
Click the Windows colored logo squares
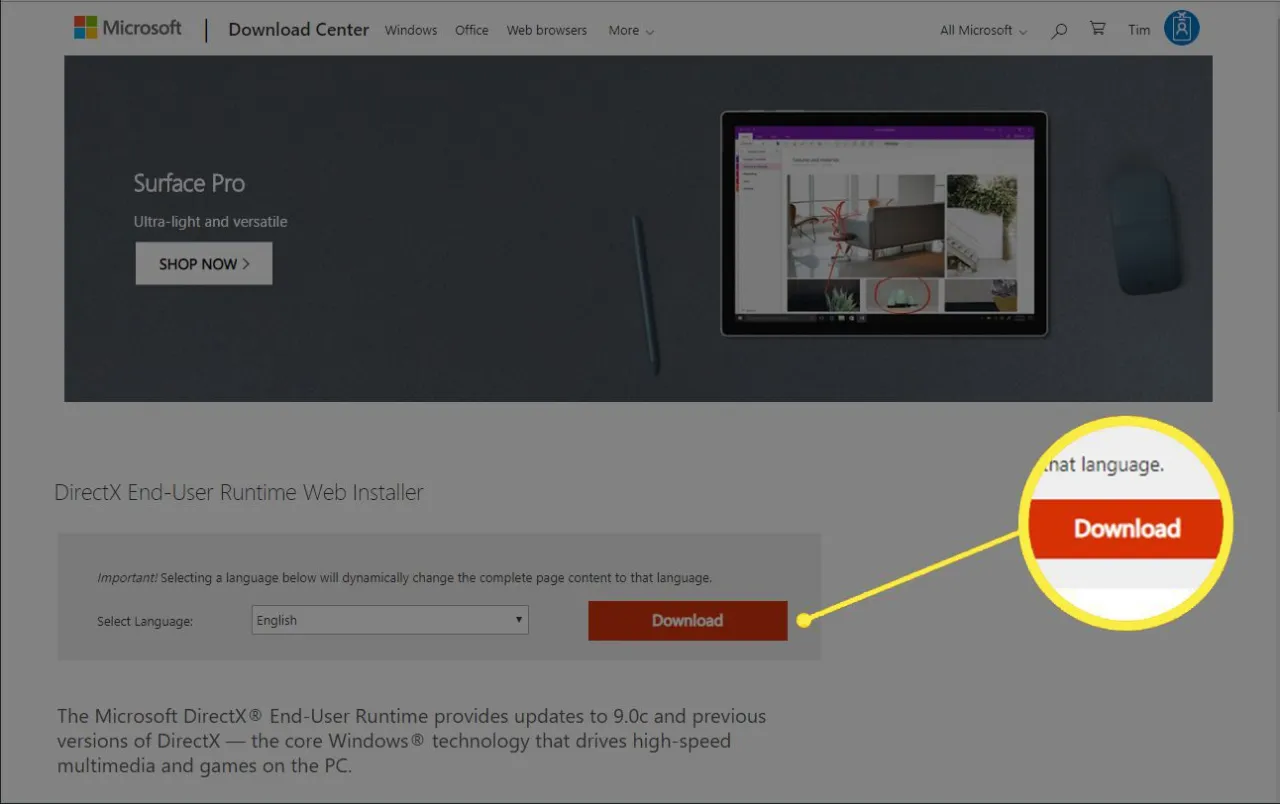(85, 27)
